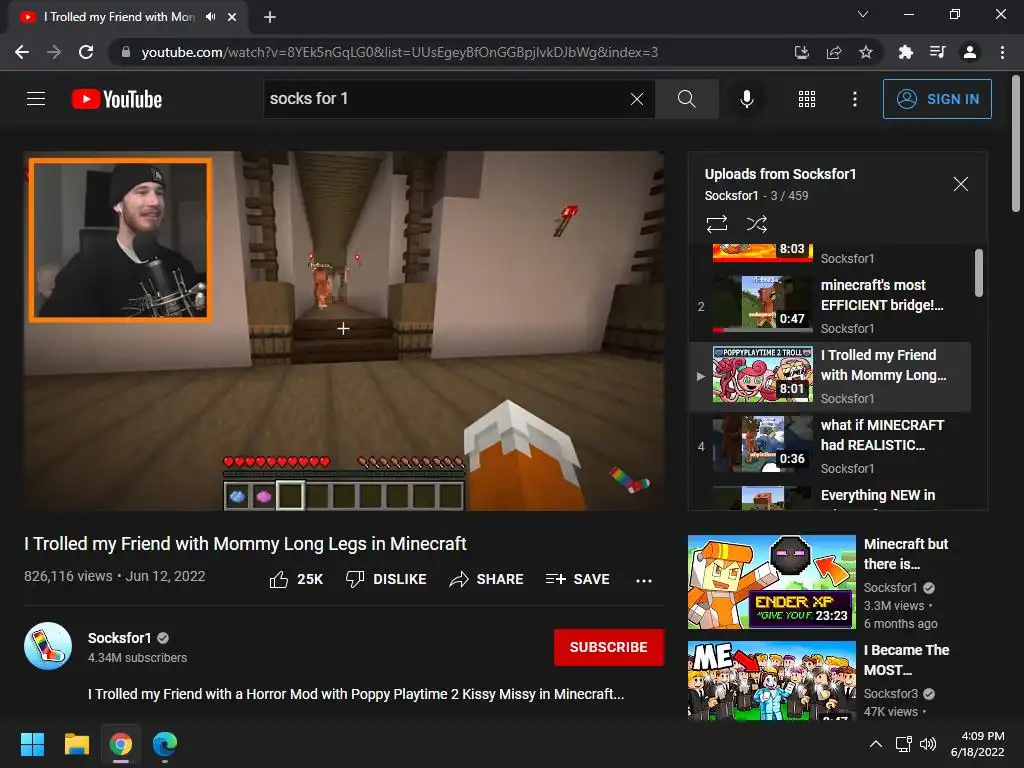Go to YouTube home via logo
Screen dimensions: 1024x768
(x=117, y=99)
